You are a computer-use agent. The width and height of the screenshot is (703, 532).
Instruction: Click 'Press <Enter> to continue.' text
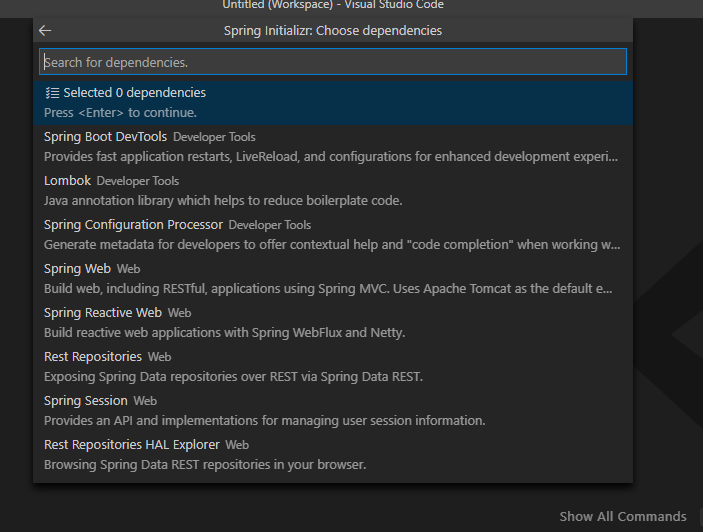coord(120,112)
